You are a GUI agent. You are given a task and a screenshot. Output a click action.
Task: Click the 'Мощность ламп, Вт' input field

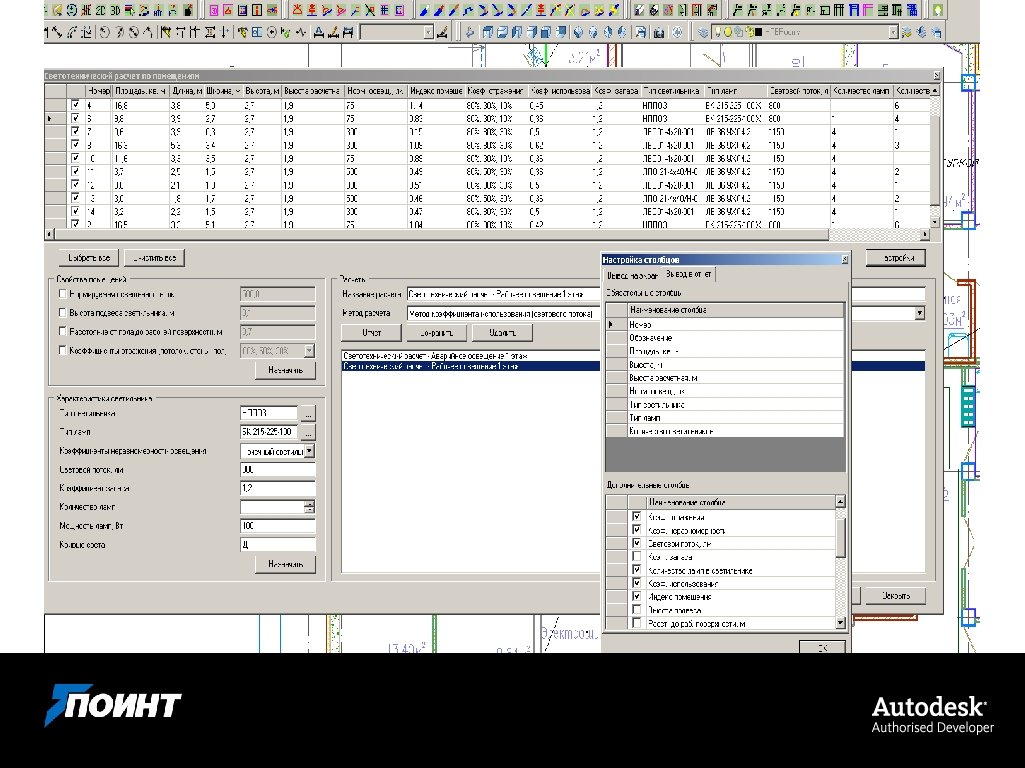277,526
